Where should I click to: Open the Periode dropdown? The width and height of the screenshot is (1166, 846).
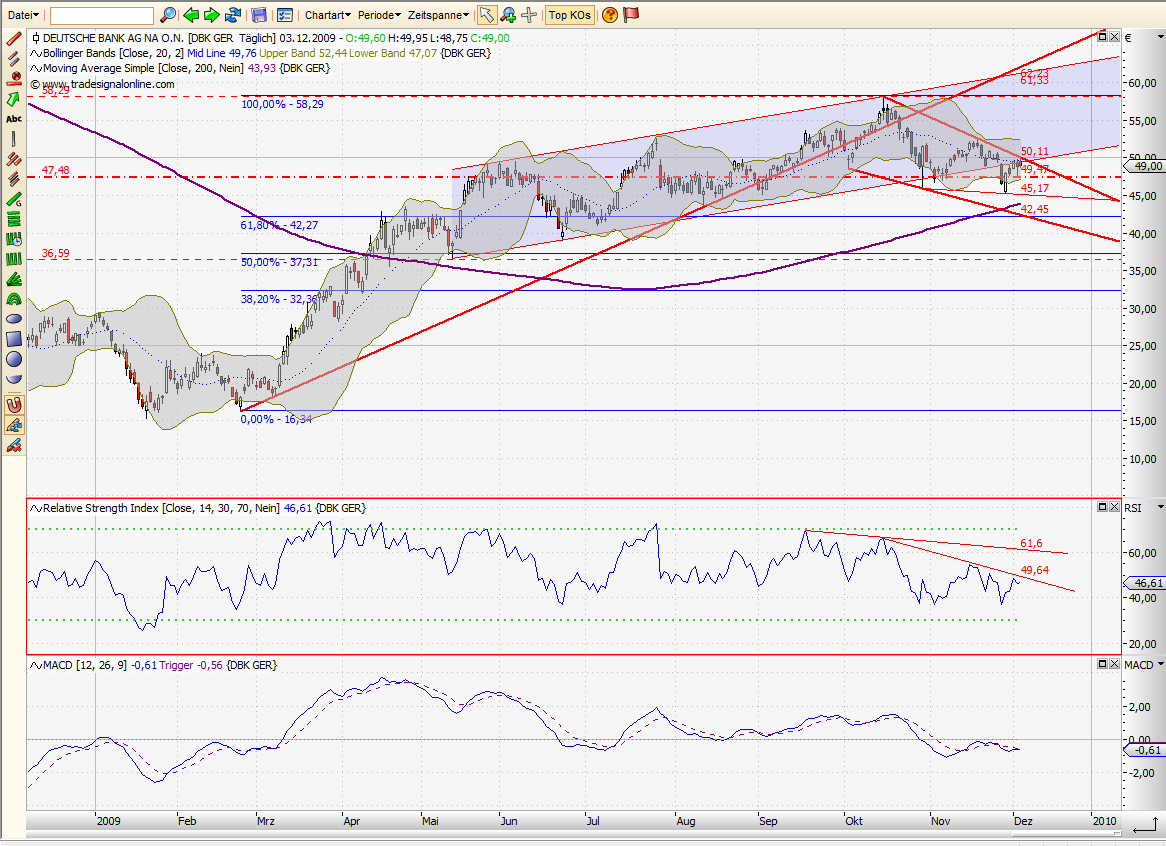pos(378,15)
